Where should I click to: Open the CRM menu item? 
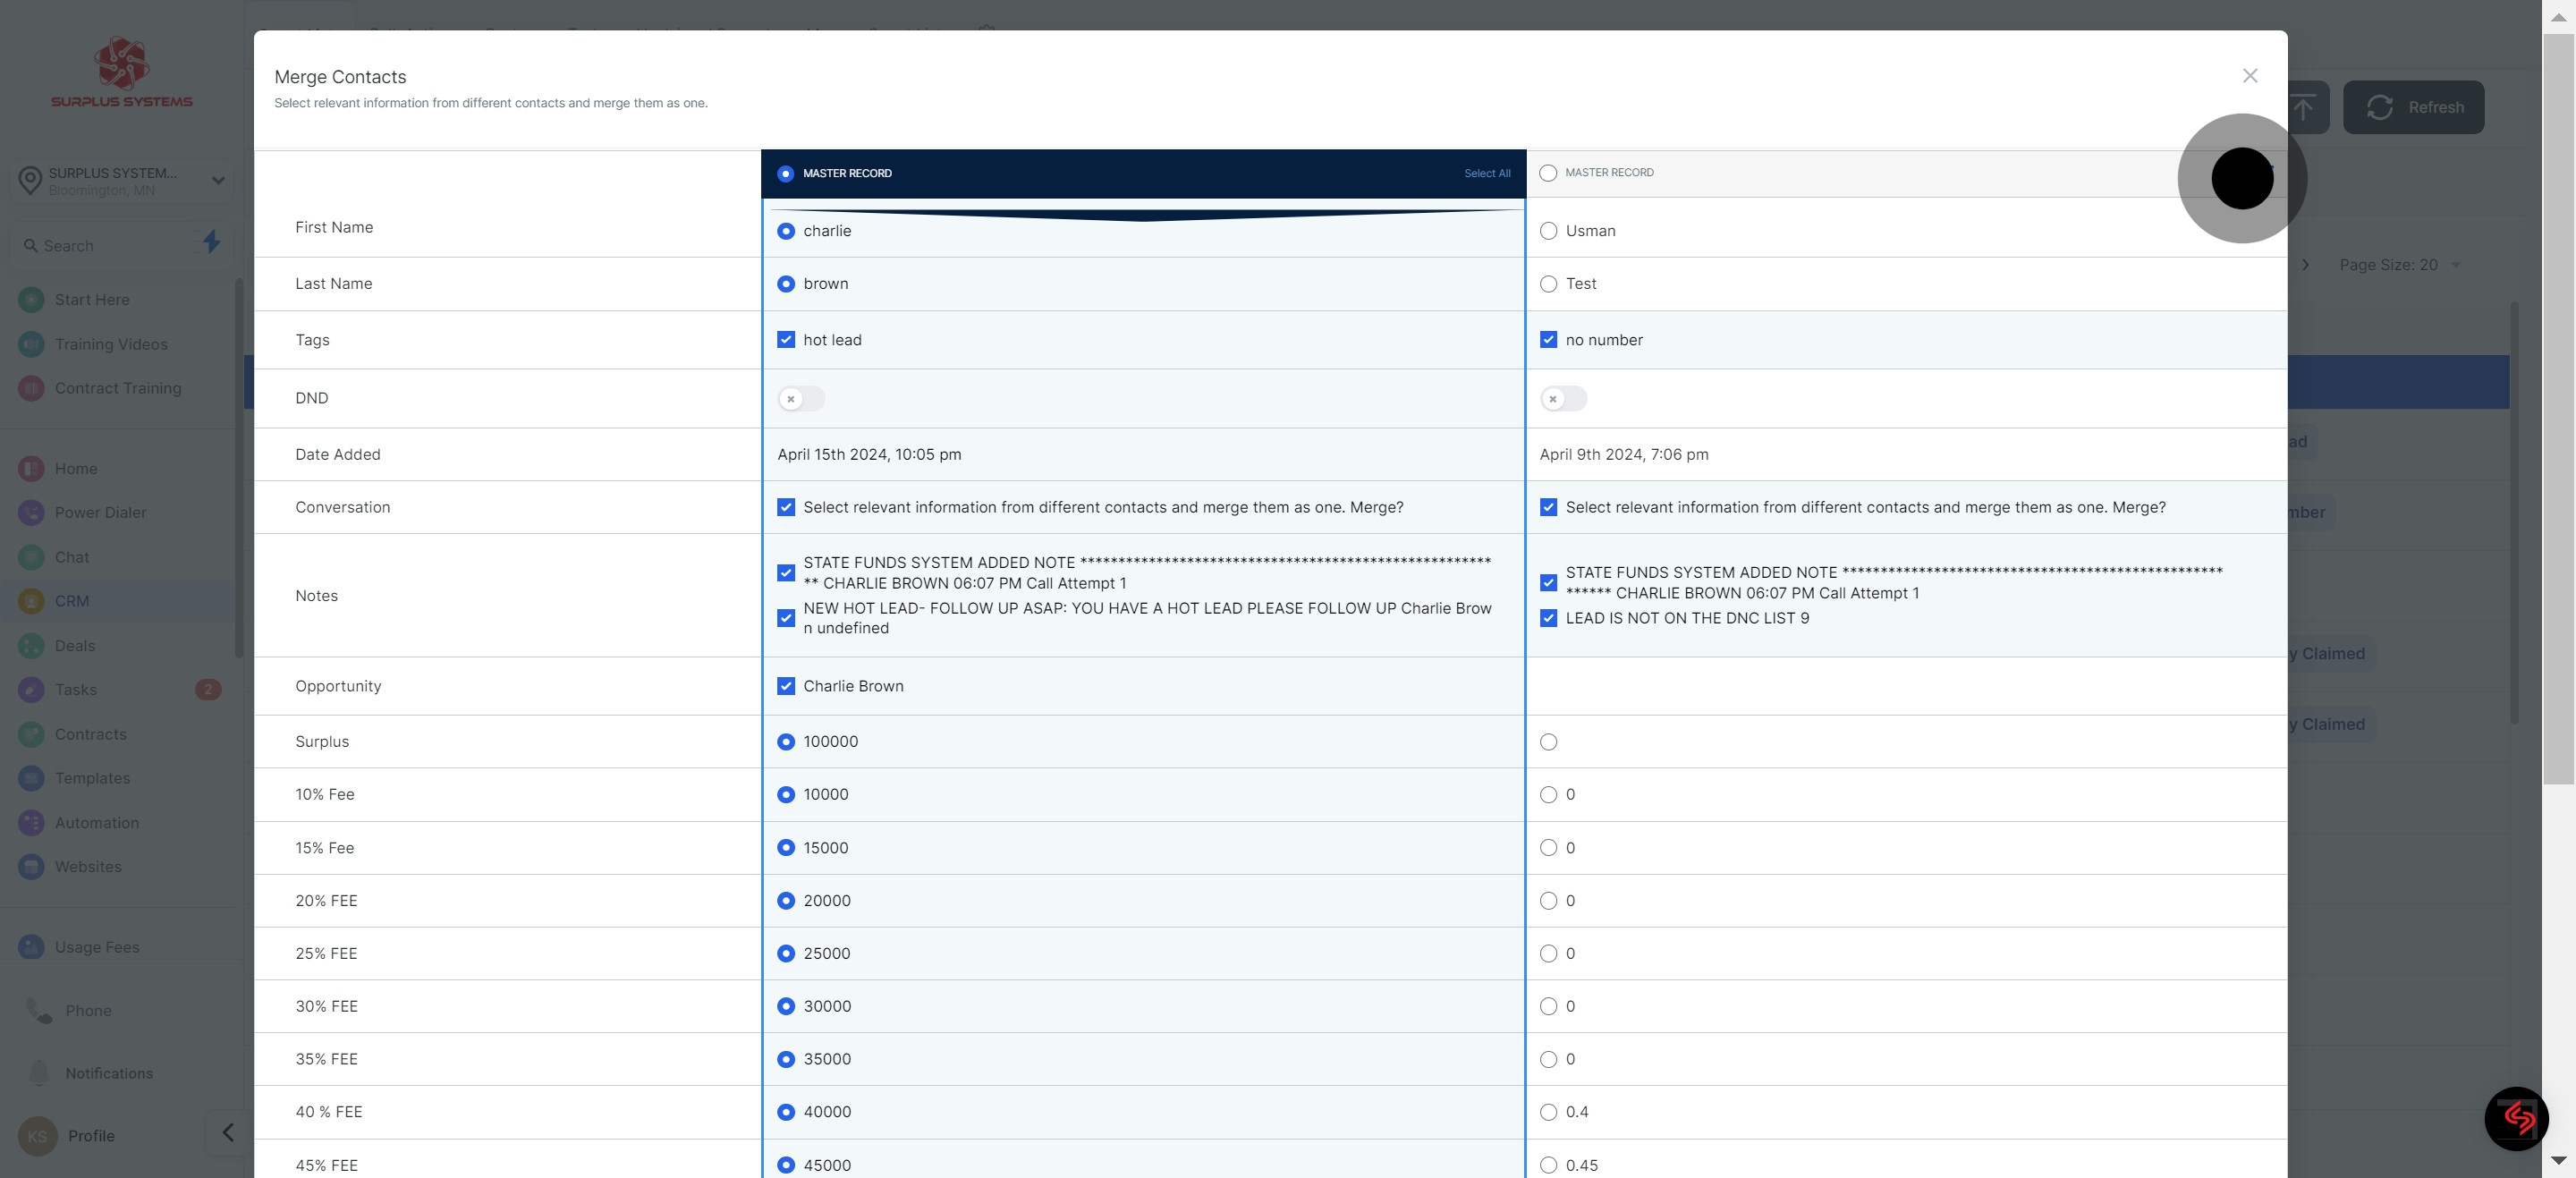(x=72, y=601)
